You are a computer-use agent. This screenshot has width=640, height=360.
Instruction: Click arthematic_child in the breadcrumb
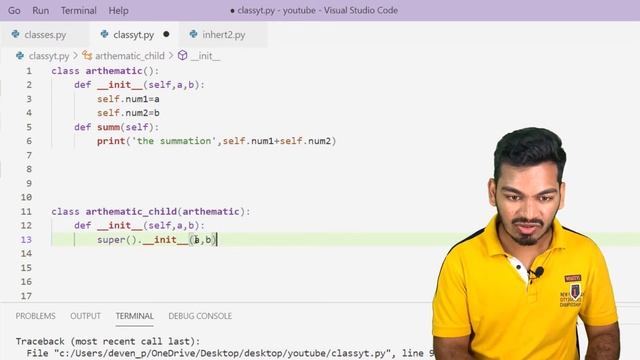(x=129, y=56)
